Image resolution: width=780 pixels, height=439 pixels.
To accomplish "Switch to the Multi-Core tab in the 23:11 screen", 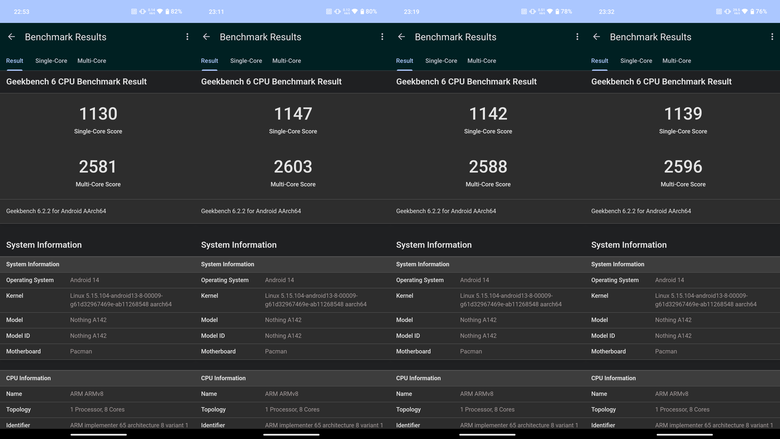I will (287, 61).
